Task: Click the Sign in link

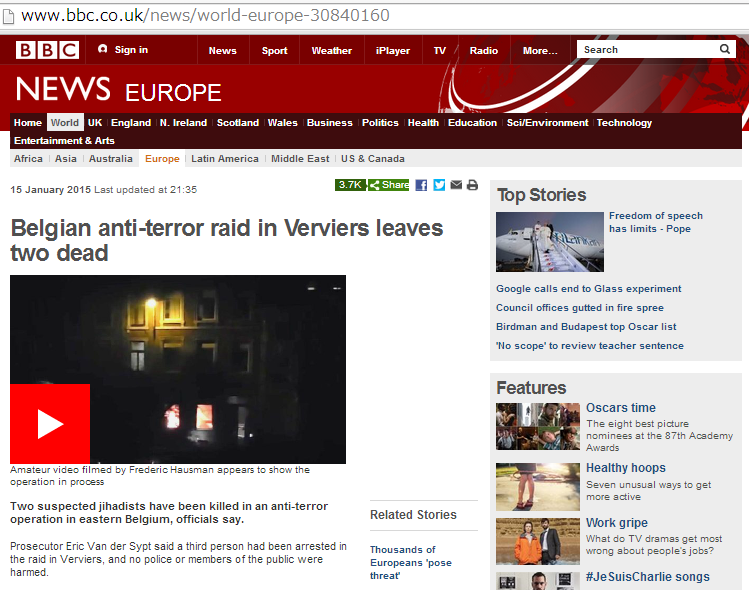Action: click(123, 50)
